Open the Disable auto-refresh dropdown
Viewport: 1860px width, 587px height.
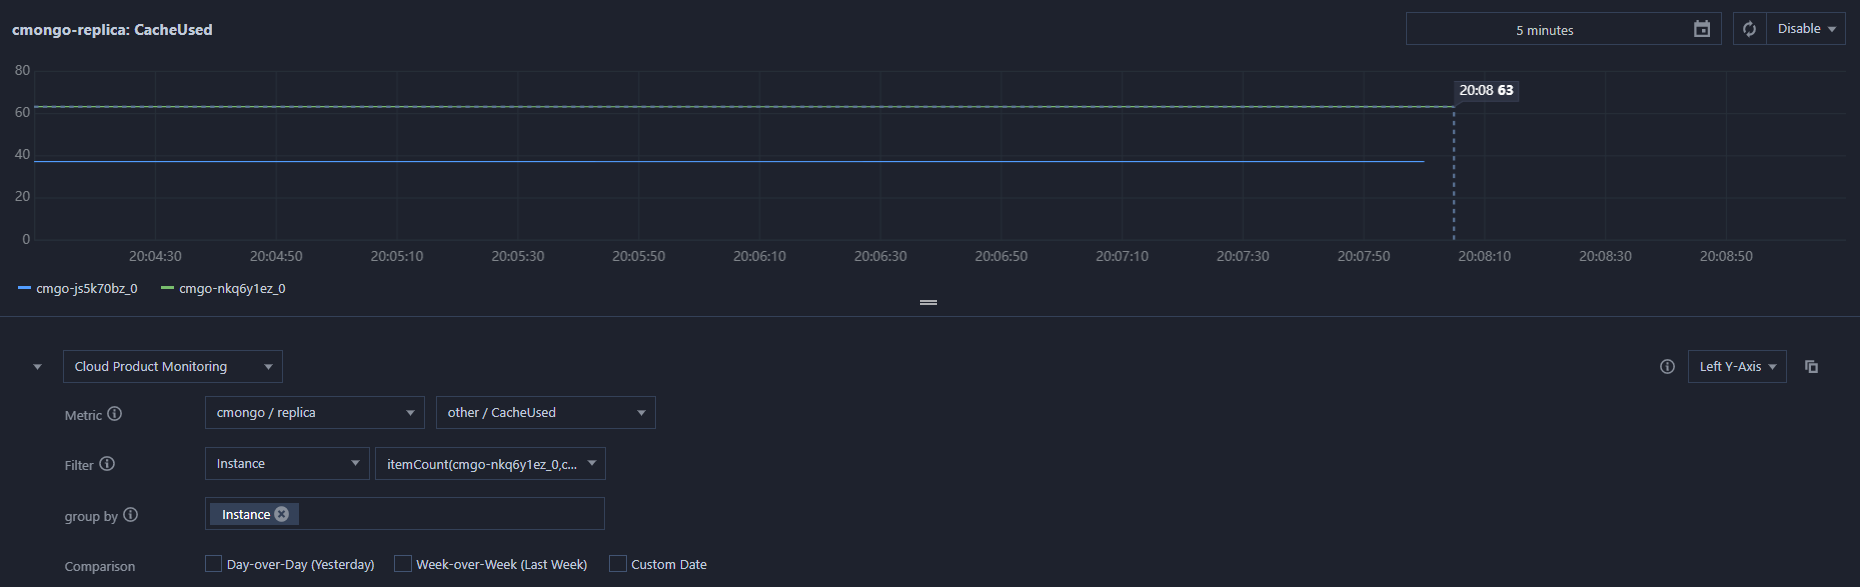(x=1805, y=29)
